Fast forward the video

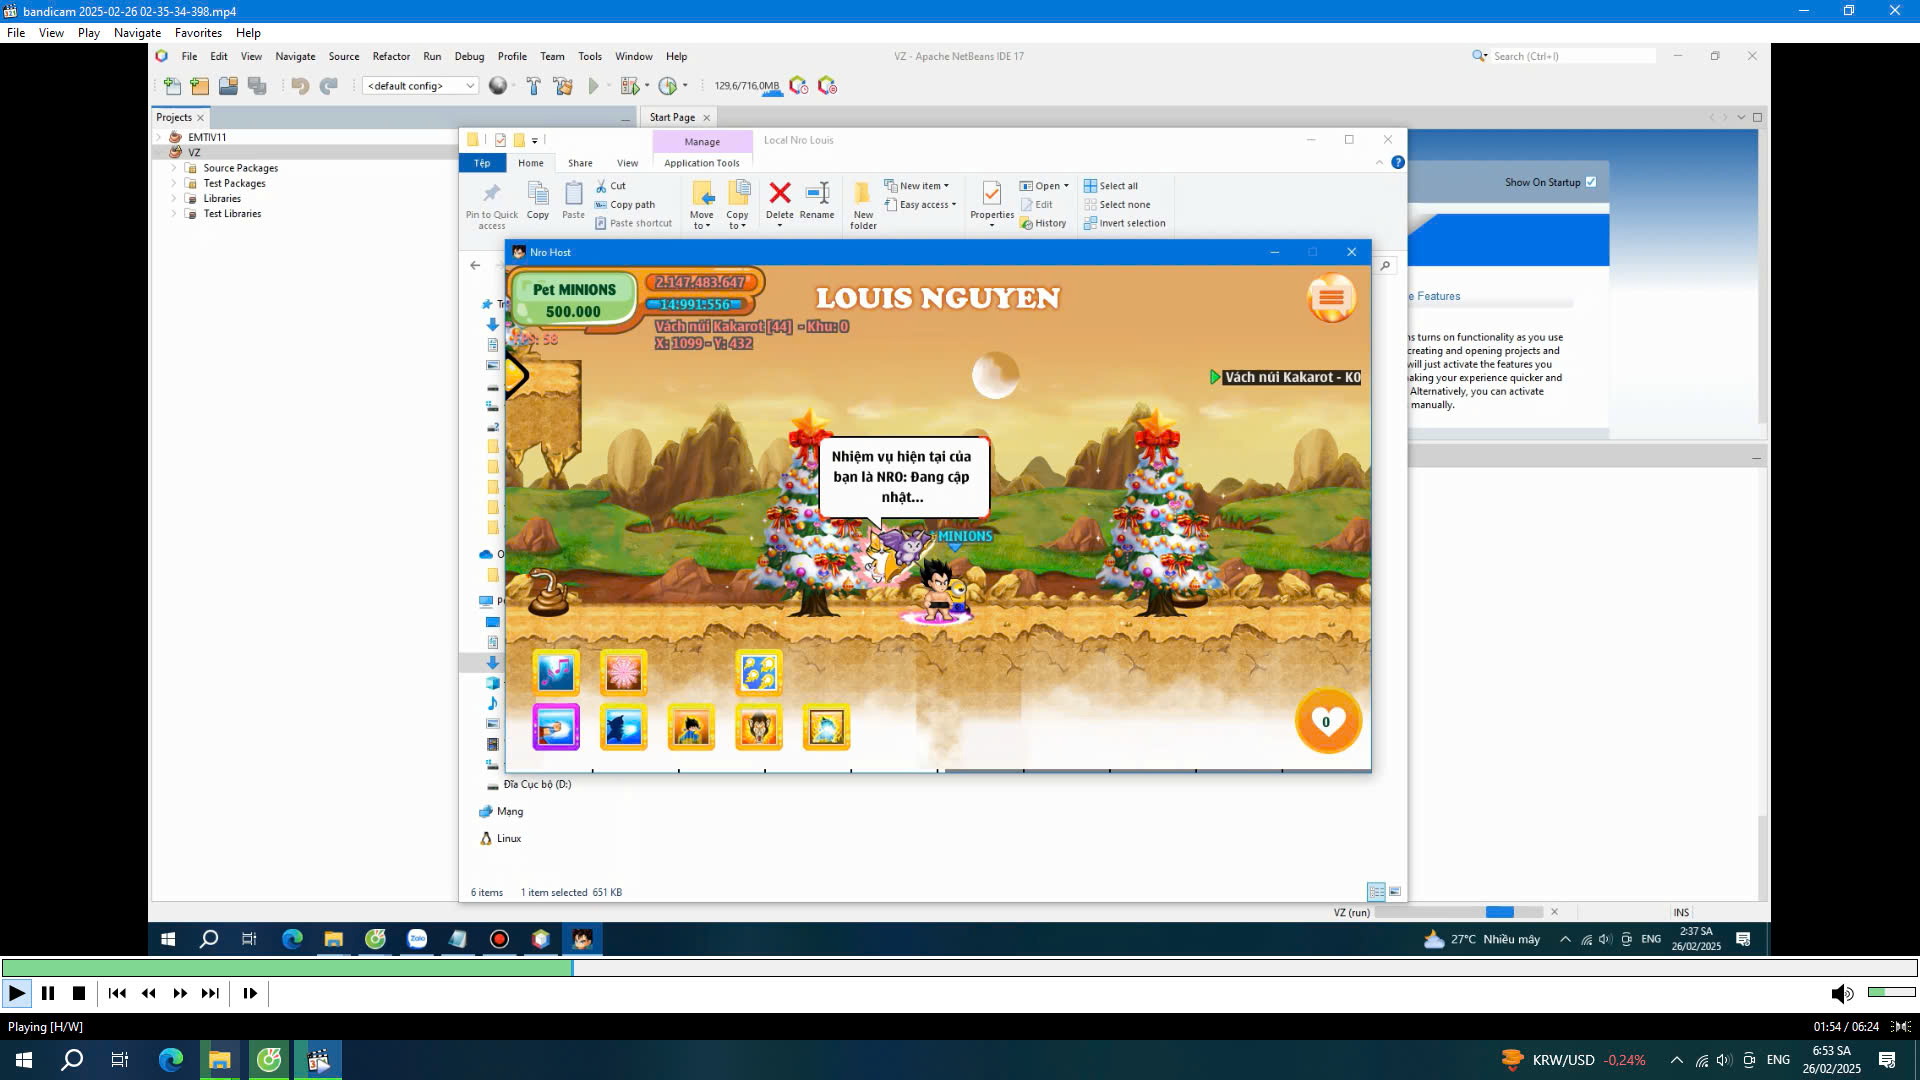pyautogui.click(x=180, y=993)
